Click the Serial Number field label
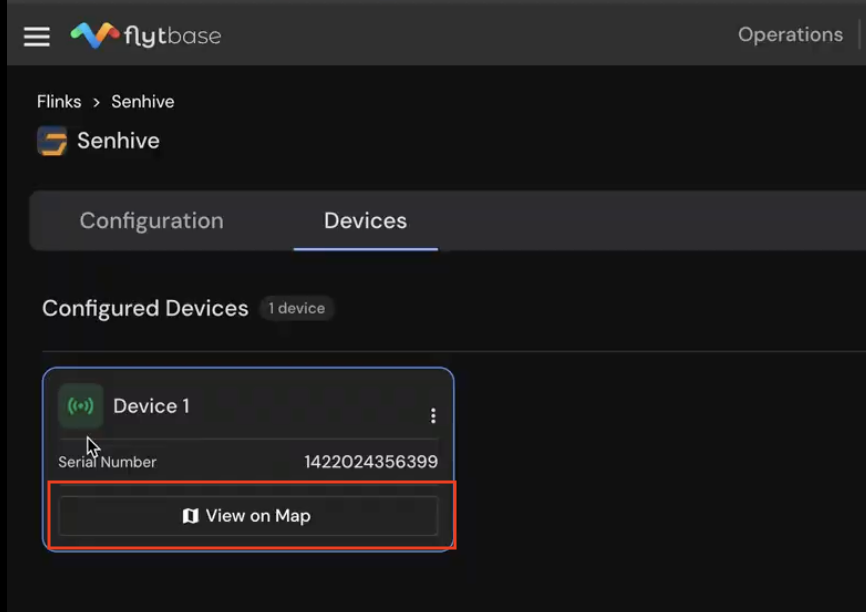This screenshot has height=612, width=866. pyautogui.click(x=107, y=462)
